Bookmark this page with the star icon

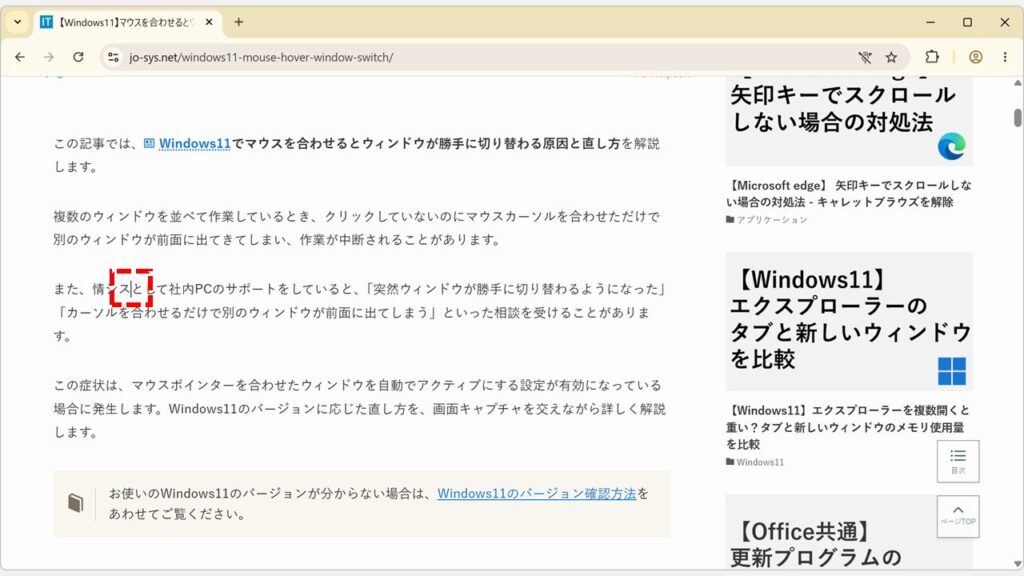click(891, 57)
